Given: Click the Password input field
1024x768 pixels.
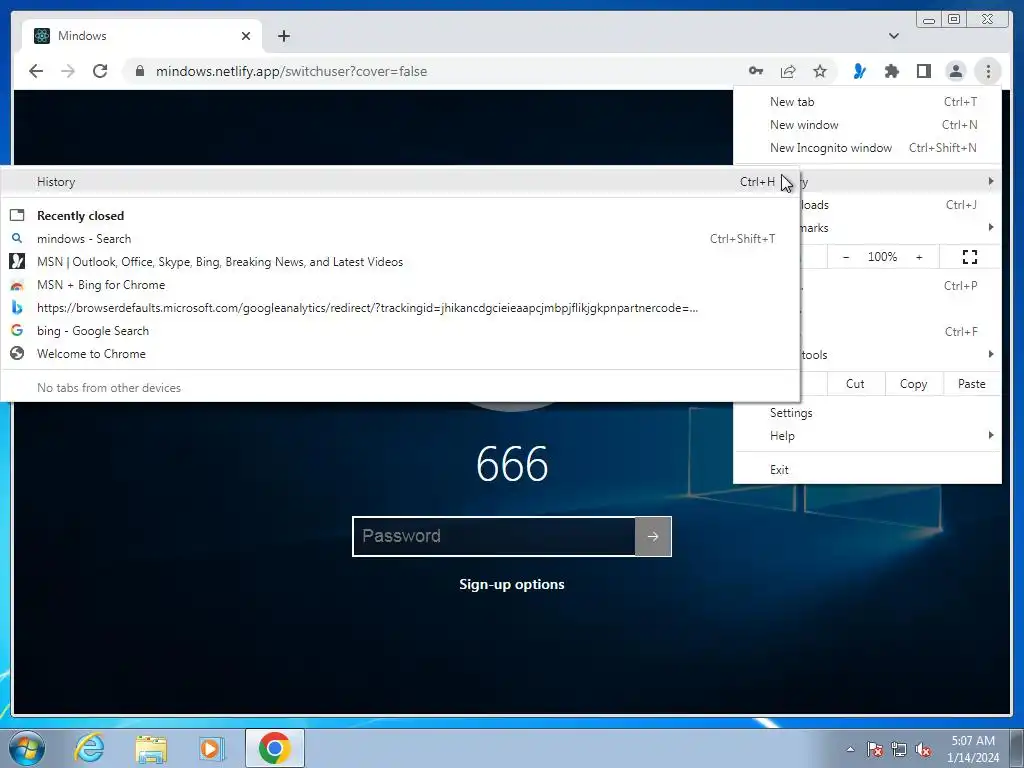Looking at the screenshot, I should click(494, 536).
